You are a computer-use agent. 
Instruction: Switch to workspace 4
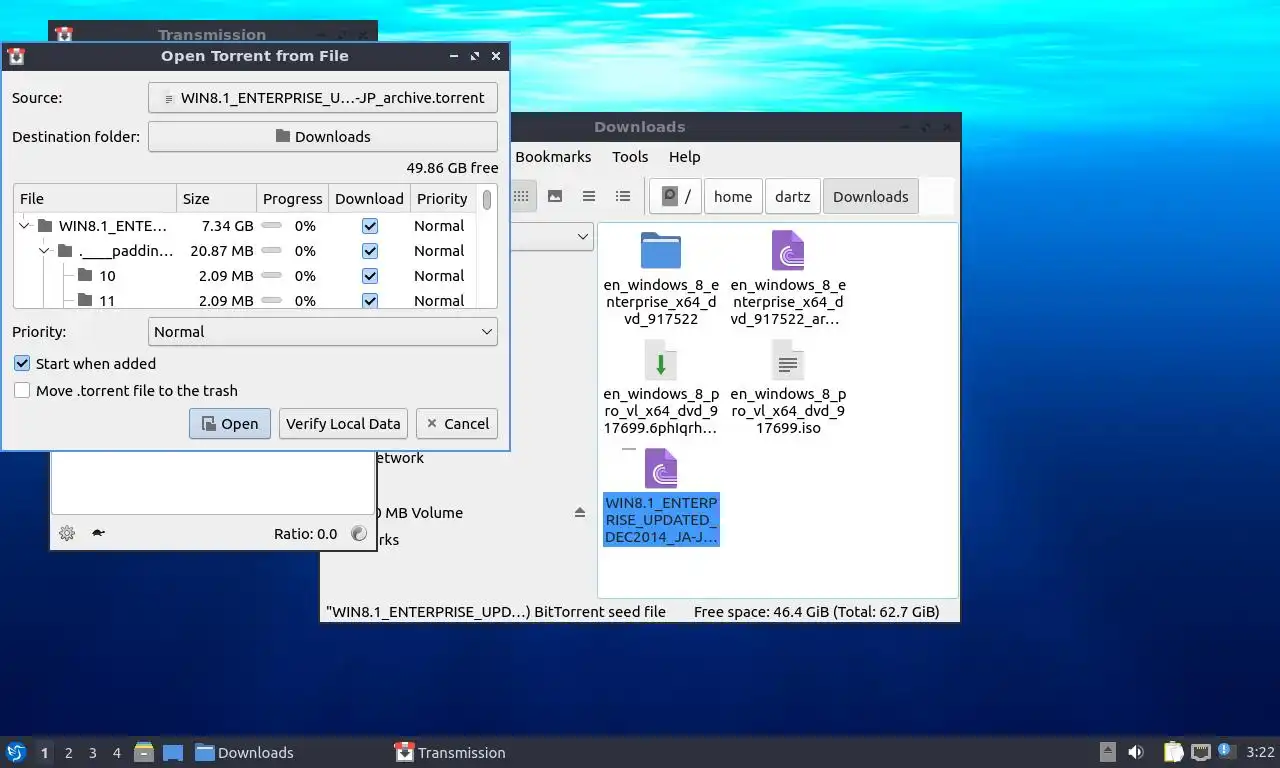[x=116, y=752]
